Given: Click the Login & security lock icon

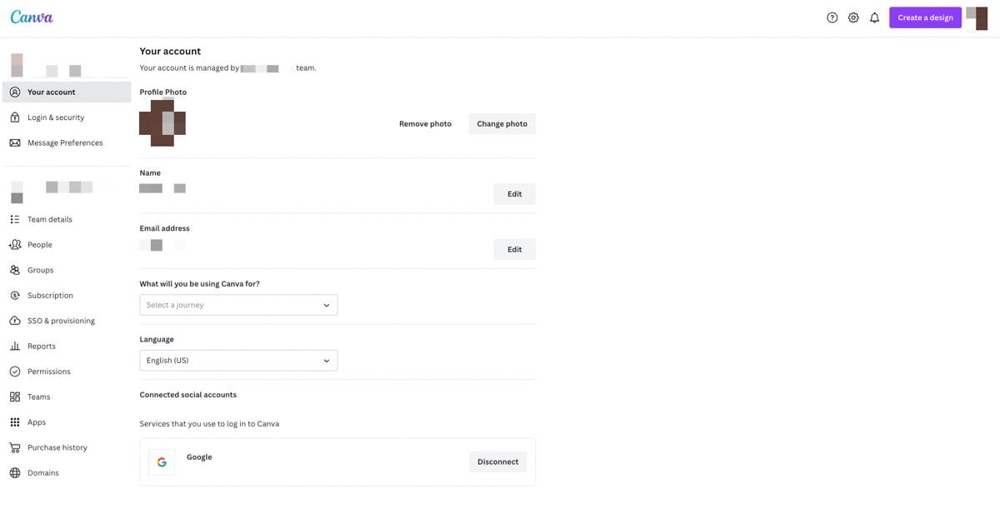Looking at the screenshot, I should click(x=15, y=117).
